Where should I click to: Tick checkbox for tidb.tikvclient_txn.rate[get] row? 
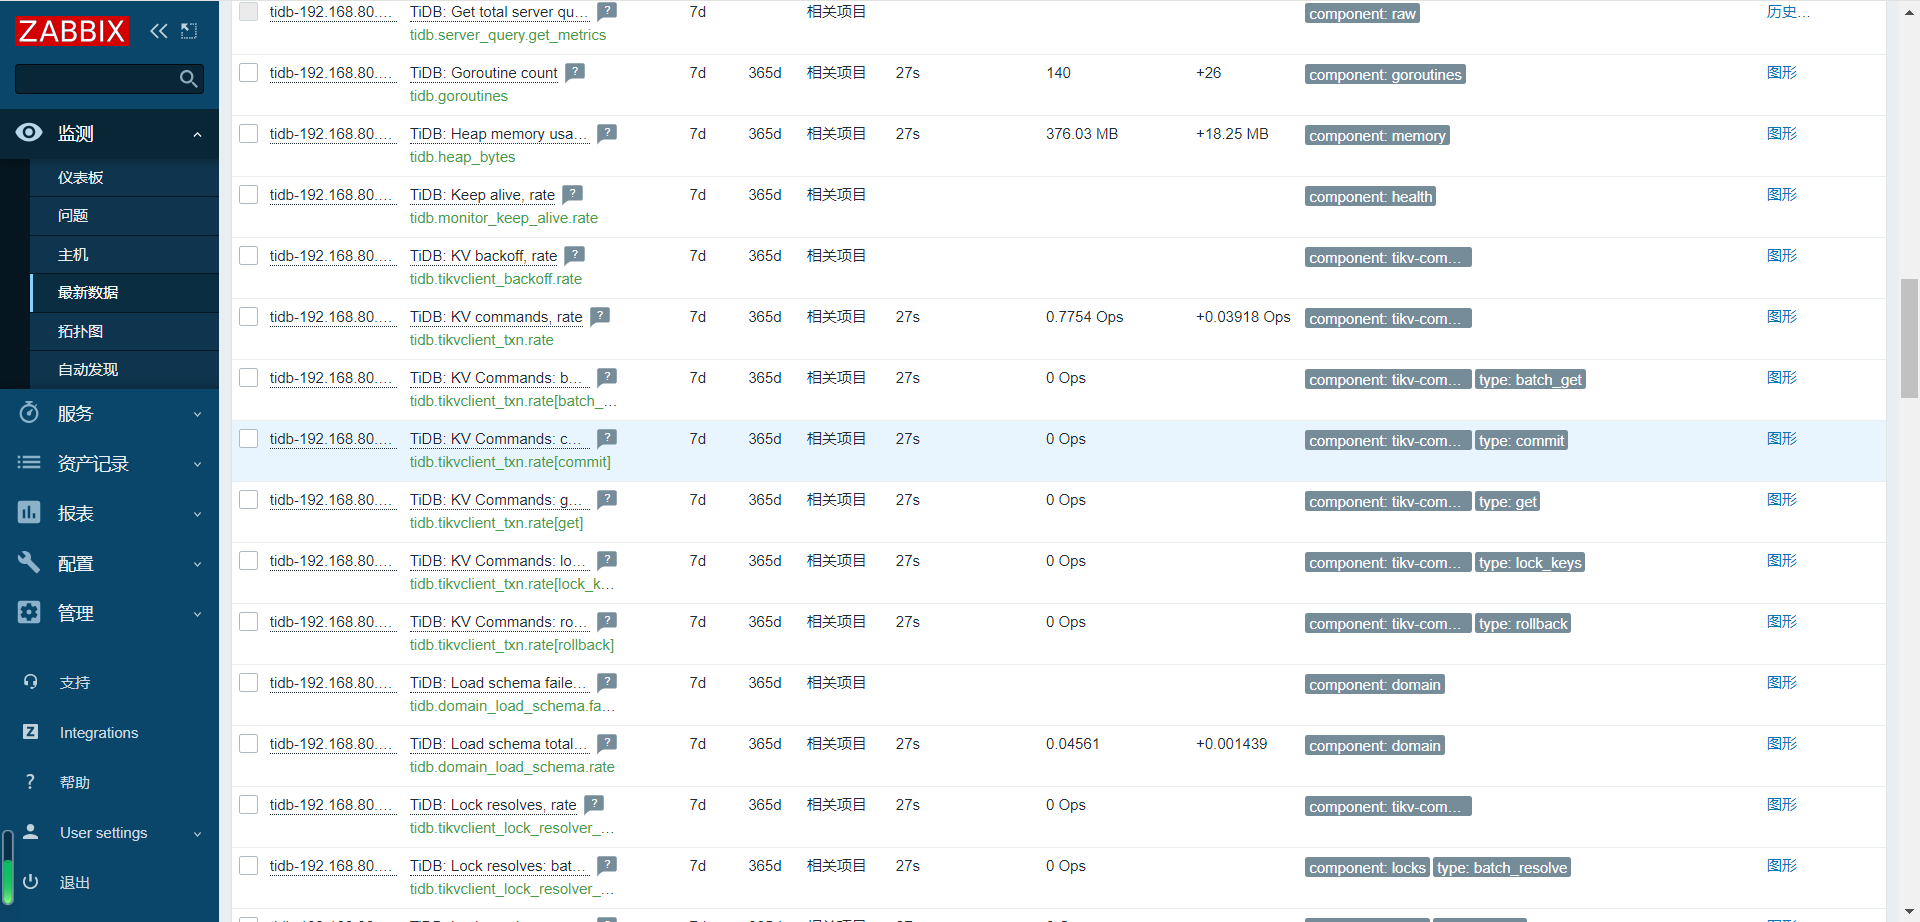tap(249, 500)
